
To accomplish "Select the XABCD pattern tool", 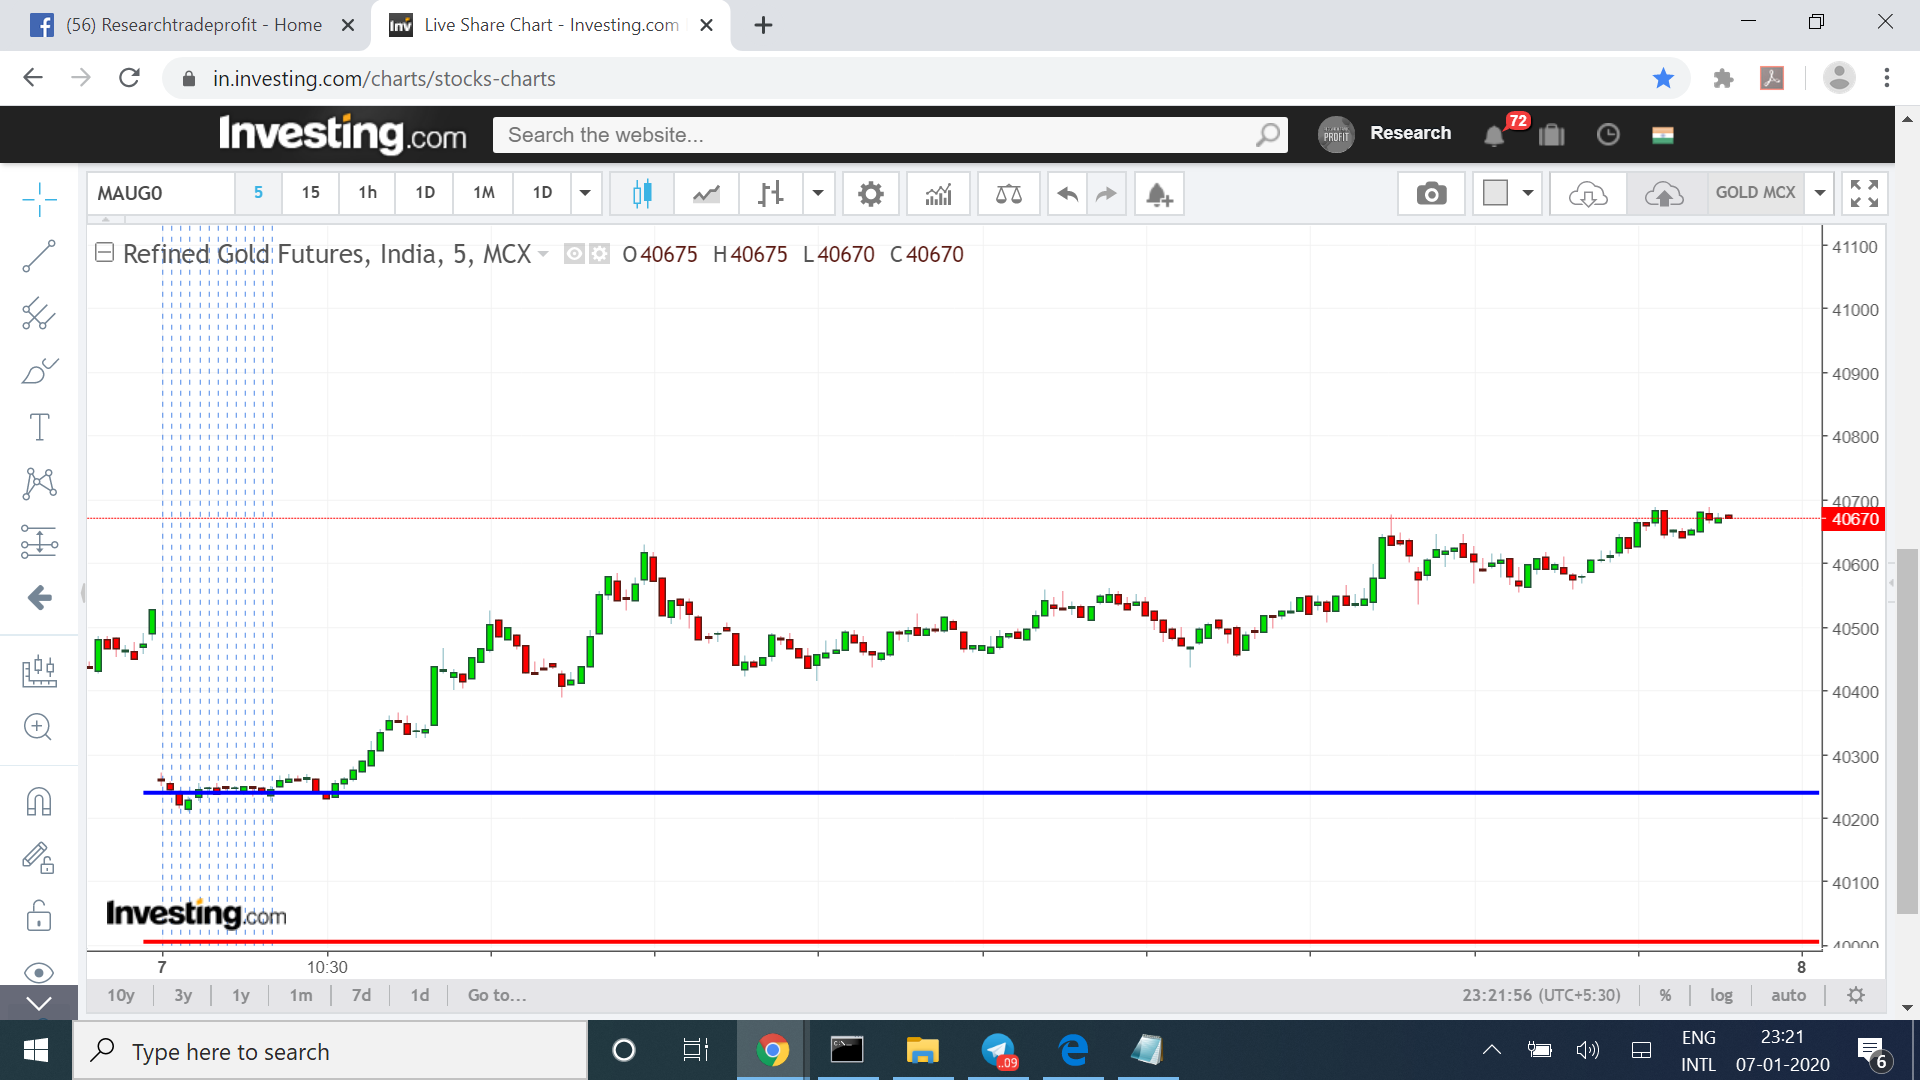I will coord(39,484).
